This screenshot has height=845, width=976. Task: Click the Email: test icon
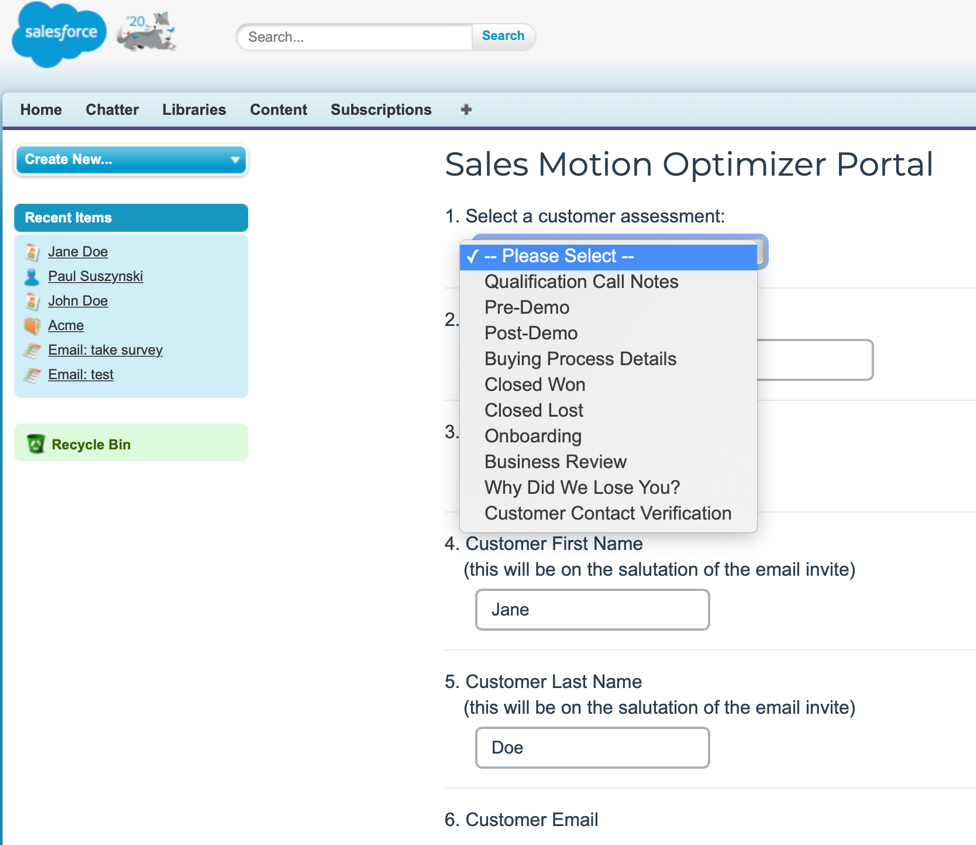tap(32, 375)
